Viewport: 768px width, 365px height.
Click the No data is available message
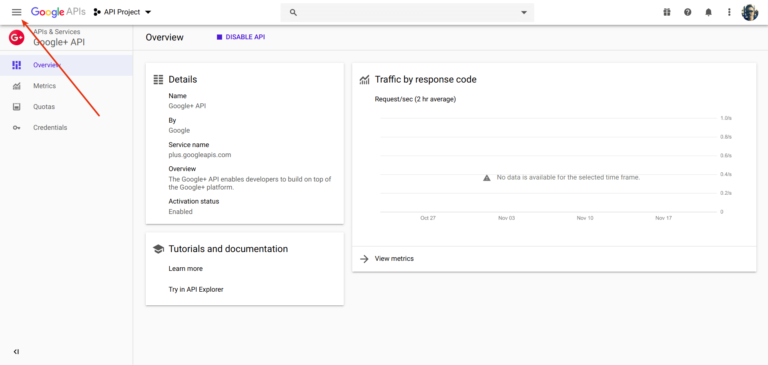pos(568,177)
